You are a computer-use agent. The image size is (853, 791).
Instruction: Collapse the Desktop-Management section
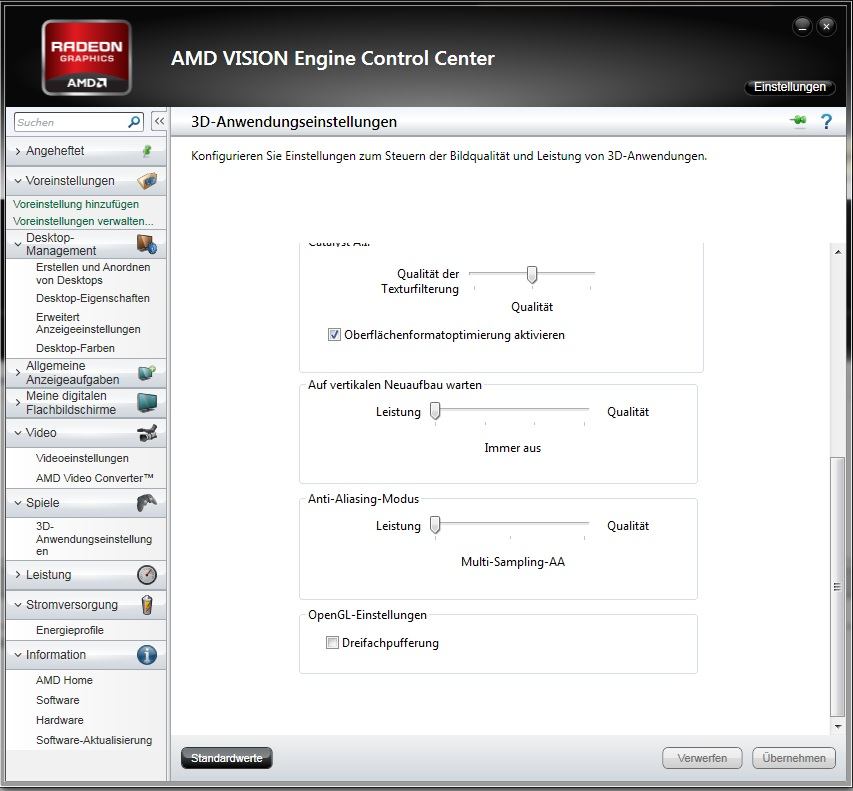tap(18, 244)
